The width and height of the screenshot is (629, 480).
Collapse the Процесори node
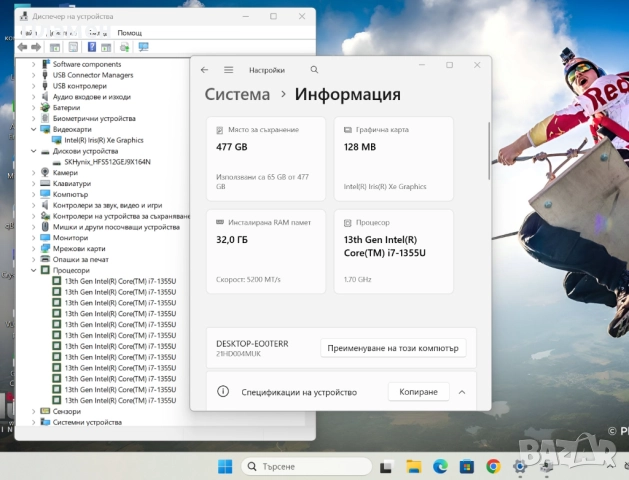pyautogui.click(x=34, y=270)
